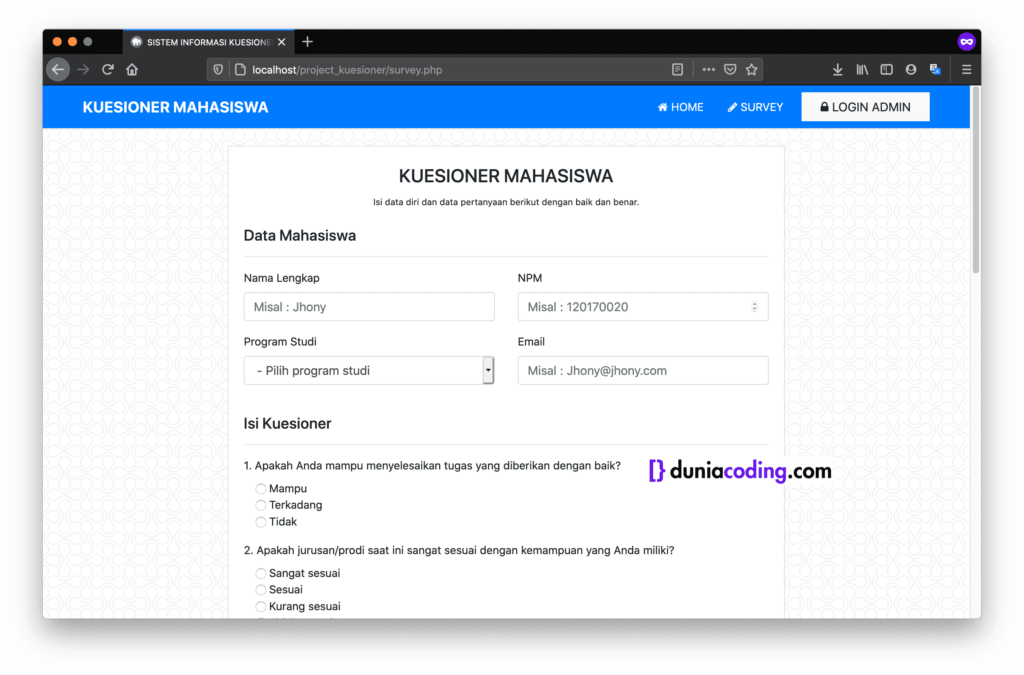This screenshot has width=1024, height=675.
Task: Click the tracking protection shield icon
Action: point(218,69)
